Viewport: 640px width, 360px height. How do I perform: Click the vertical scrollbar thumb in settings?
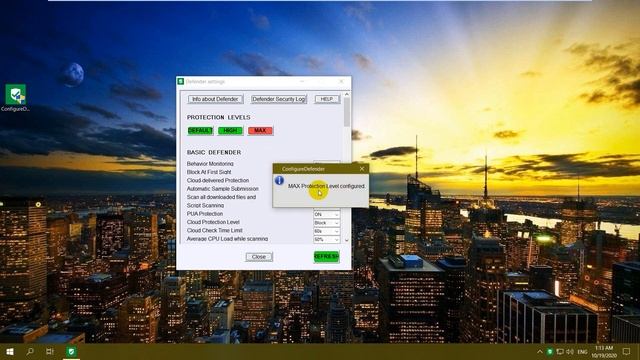[347, 112]
